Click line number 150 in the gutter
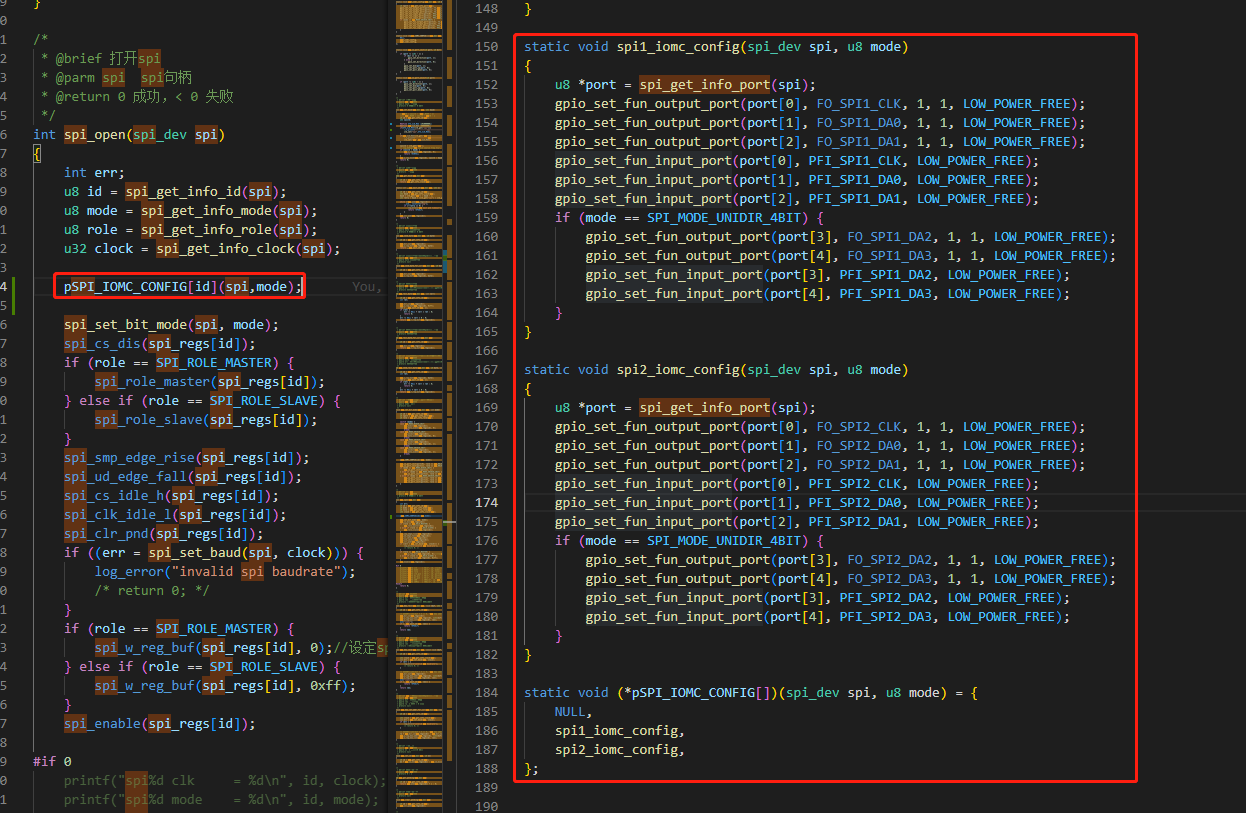Viewport: 1246px width, 813px height. click(486, 46)
